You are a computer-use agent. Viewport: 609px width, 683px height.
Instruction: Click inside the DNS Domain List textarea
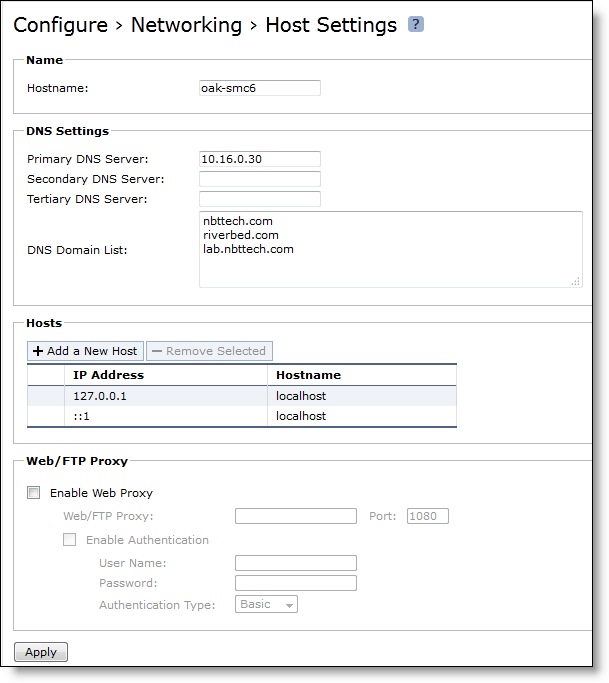point(391,250)
